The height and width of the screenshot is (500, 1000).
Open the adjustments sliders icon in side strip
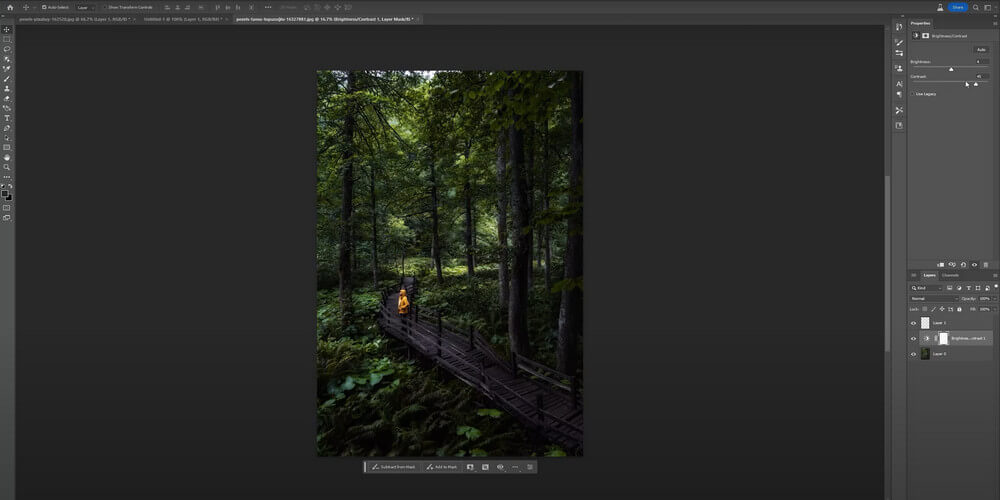click(899, 53)
